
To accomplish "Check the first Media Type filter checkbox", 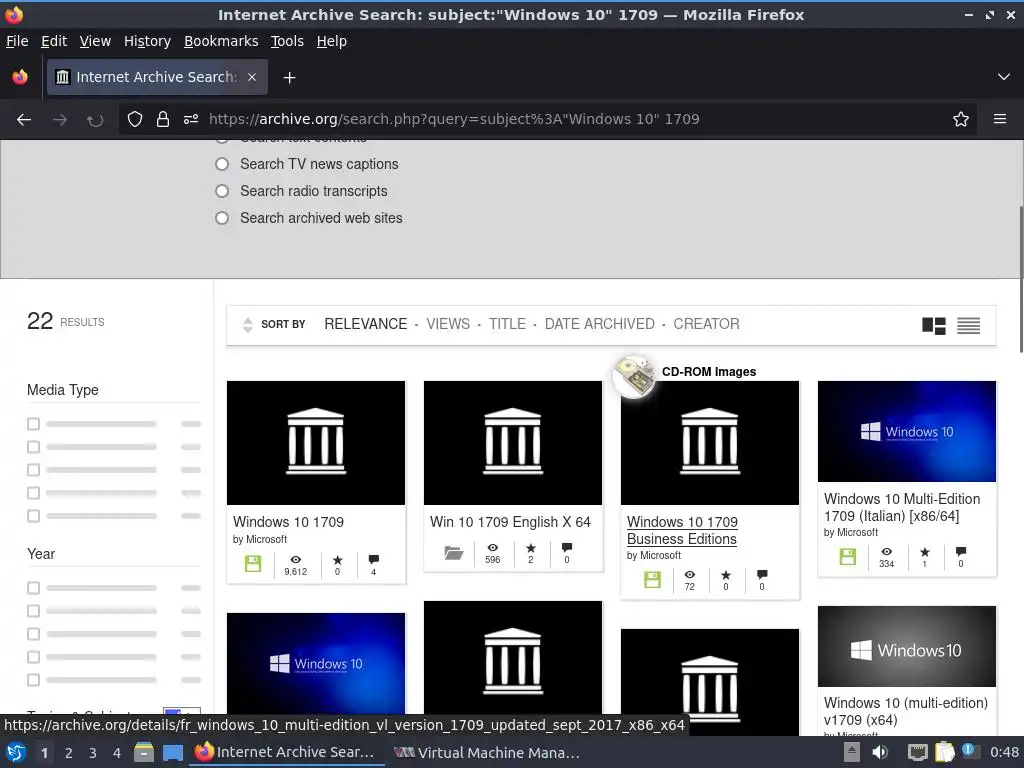I will [33, 424].
